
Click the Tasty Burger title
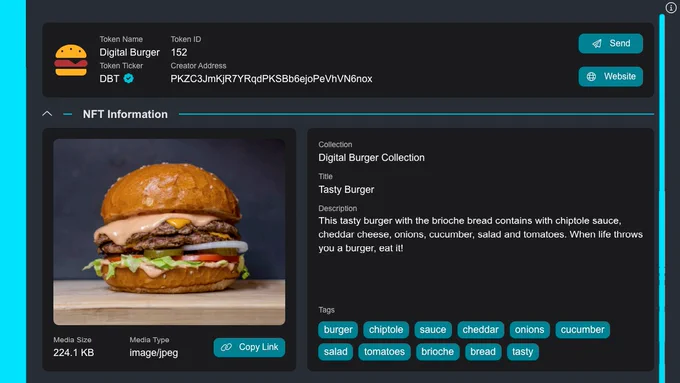click(346, 190)
